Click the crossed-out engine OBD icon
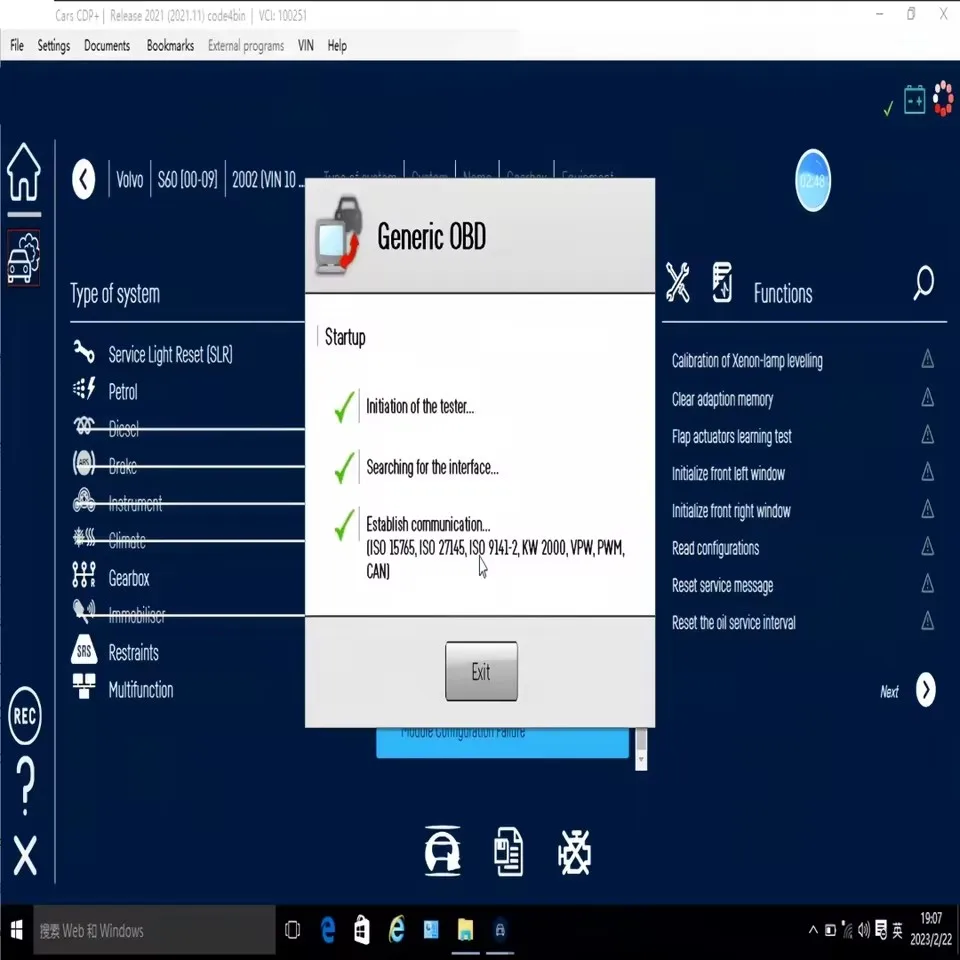The image size is (960, 960). 574,852
